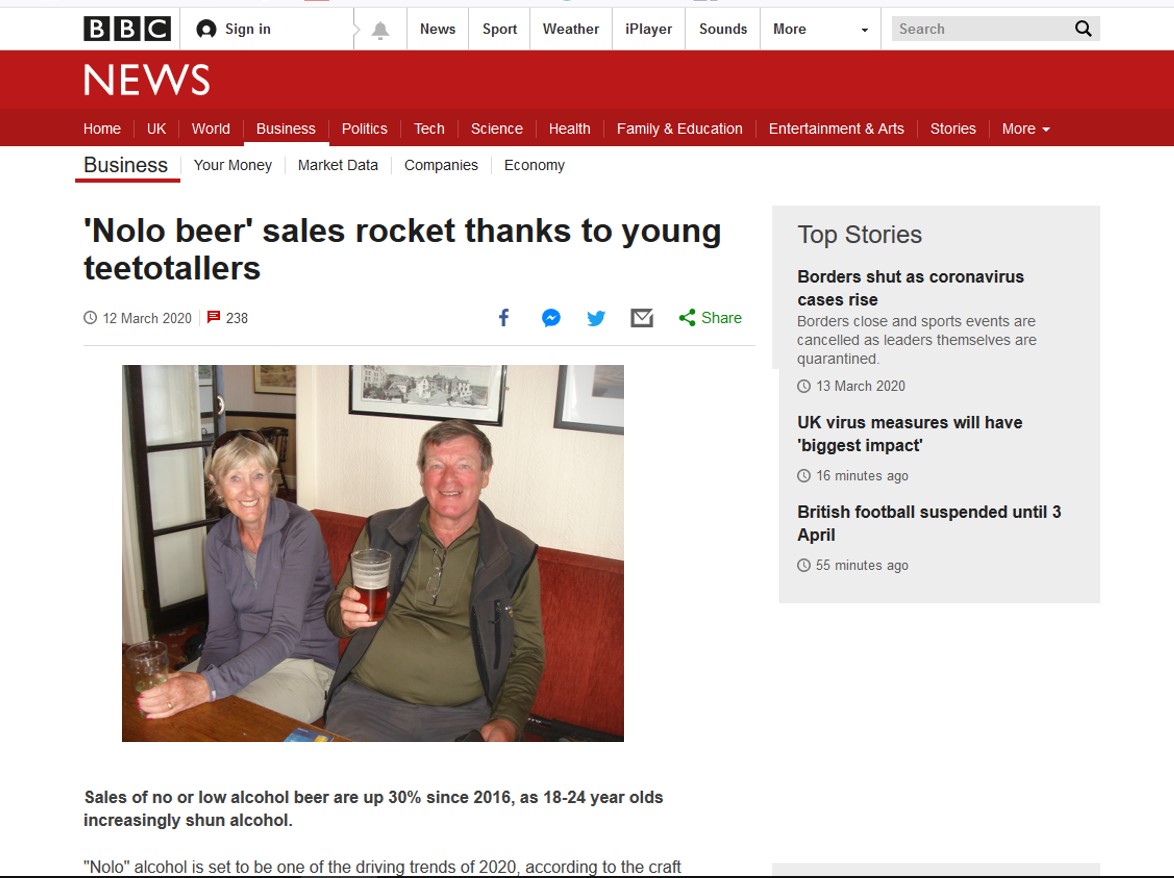Open the Politics section tab
The height and width of the screenshot is (878, 1174).
point(364,129)
